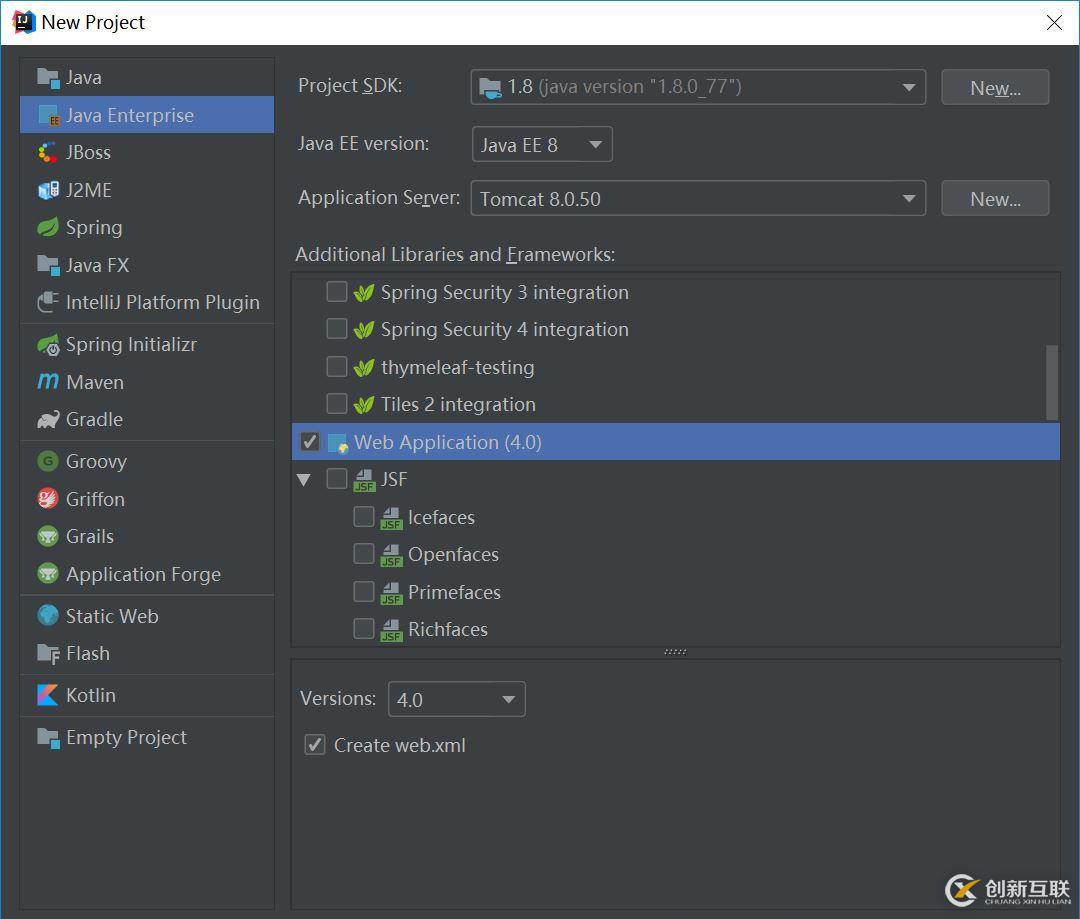This screenshot has height=919, width=1080.
Task: Click the Icefaces JSF icon
Action: coord(391,517)
